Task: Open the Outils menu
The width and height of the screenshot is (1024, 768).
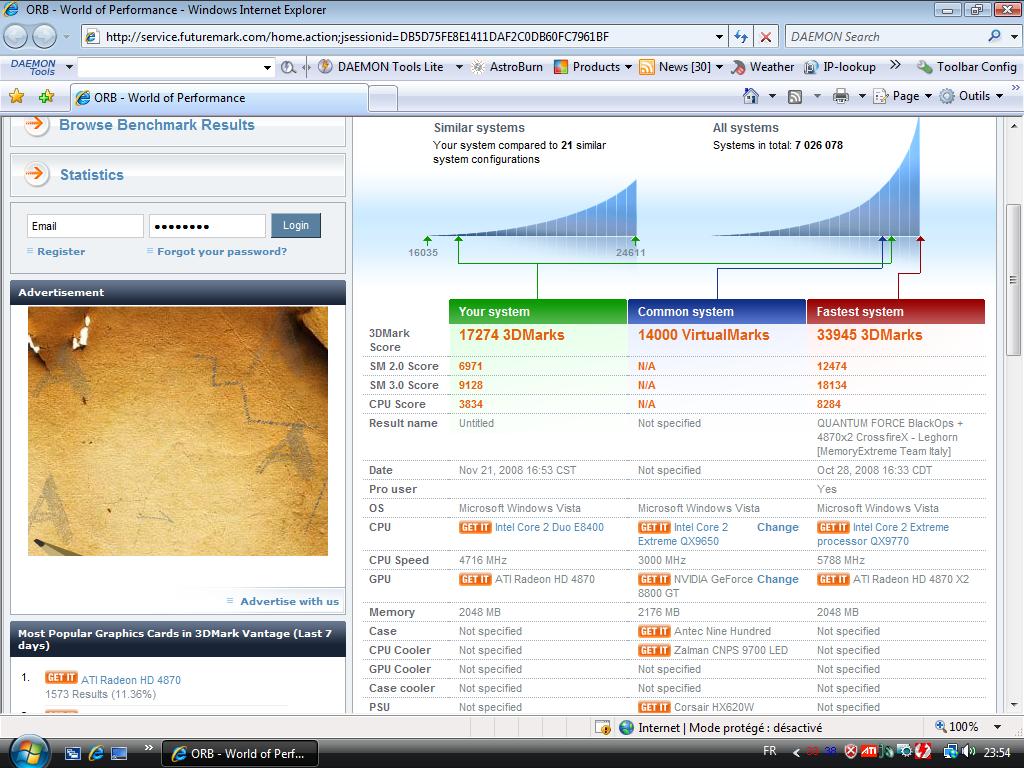Action: (x=972, y=96)
